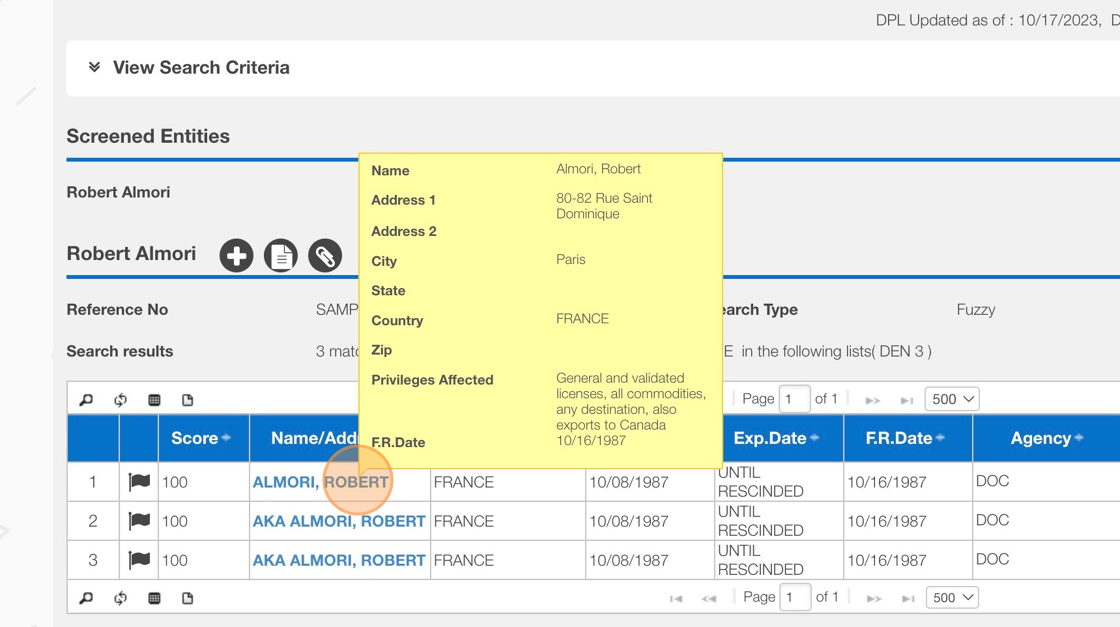1120x627 pixels.
Task: Click the document icon beside Robert Almori
Action: 281,256
